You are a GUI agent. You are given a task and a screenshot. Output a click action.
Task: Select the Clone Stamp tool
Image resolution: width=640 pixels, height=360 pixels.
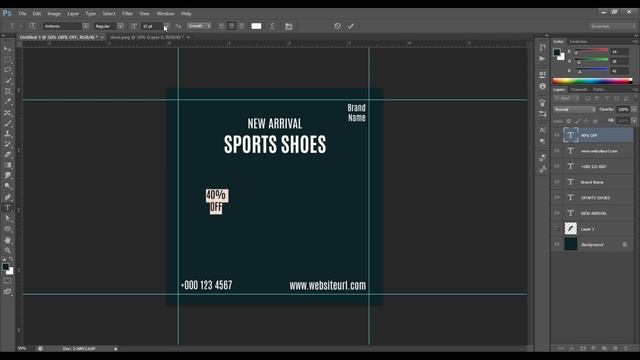[x=7, y=134]
